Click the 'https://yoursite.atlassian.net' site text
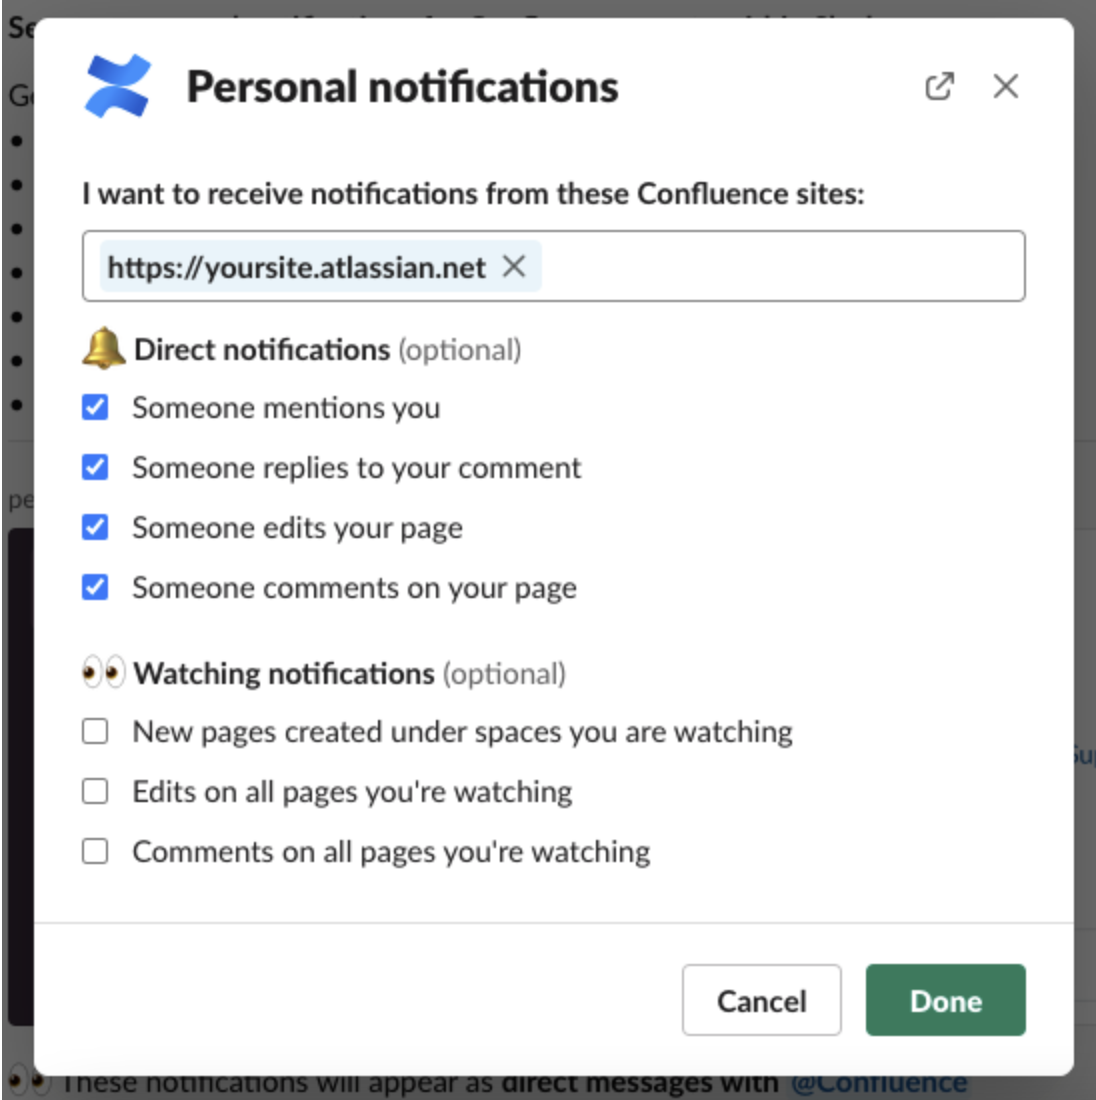The image size is (1096, 1100). (296, 267)
